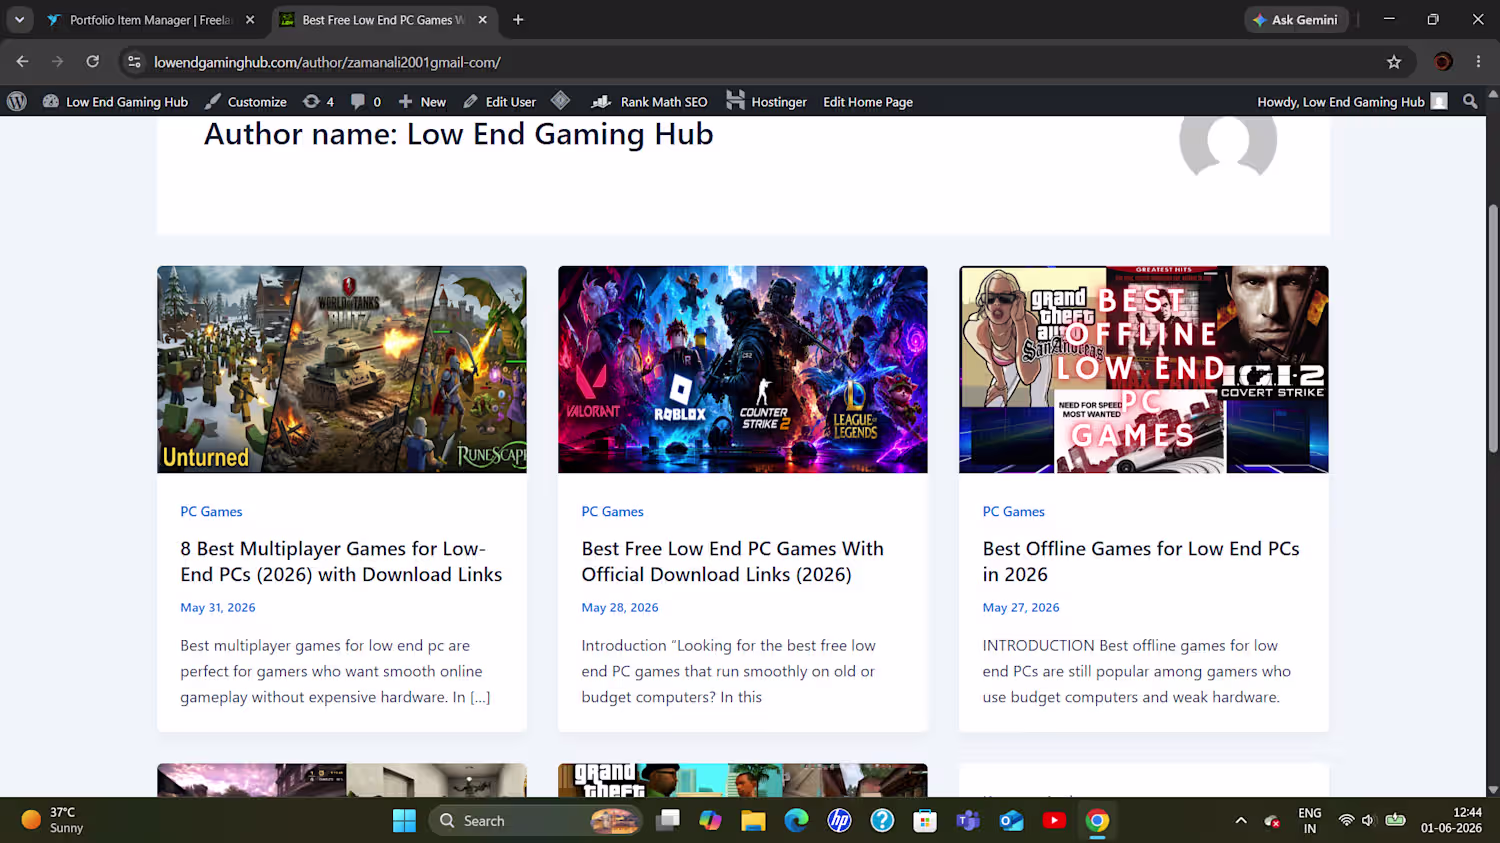Click the author avatar image
The image size is (1500, 843).
point(1228,146)
